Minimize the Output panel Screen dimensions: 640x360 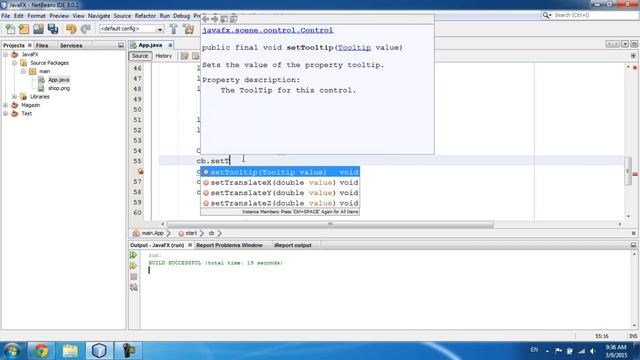(633, 245)
